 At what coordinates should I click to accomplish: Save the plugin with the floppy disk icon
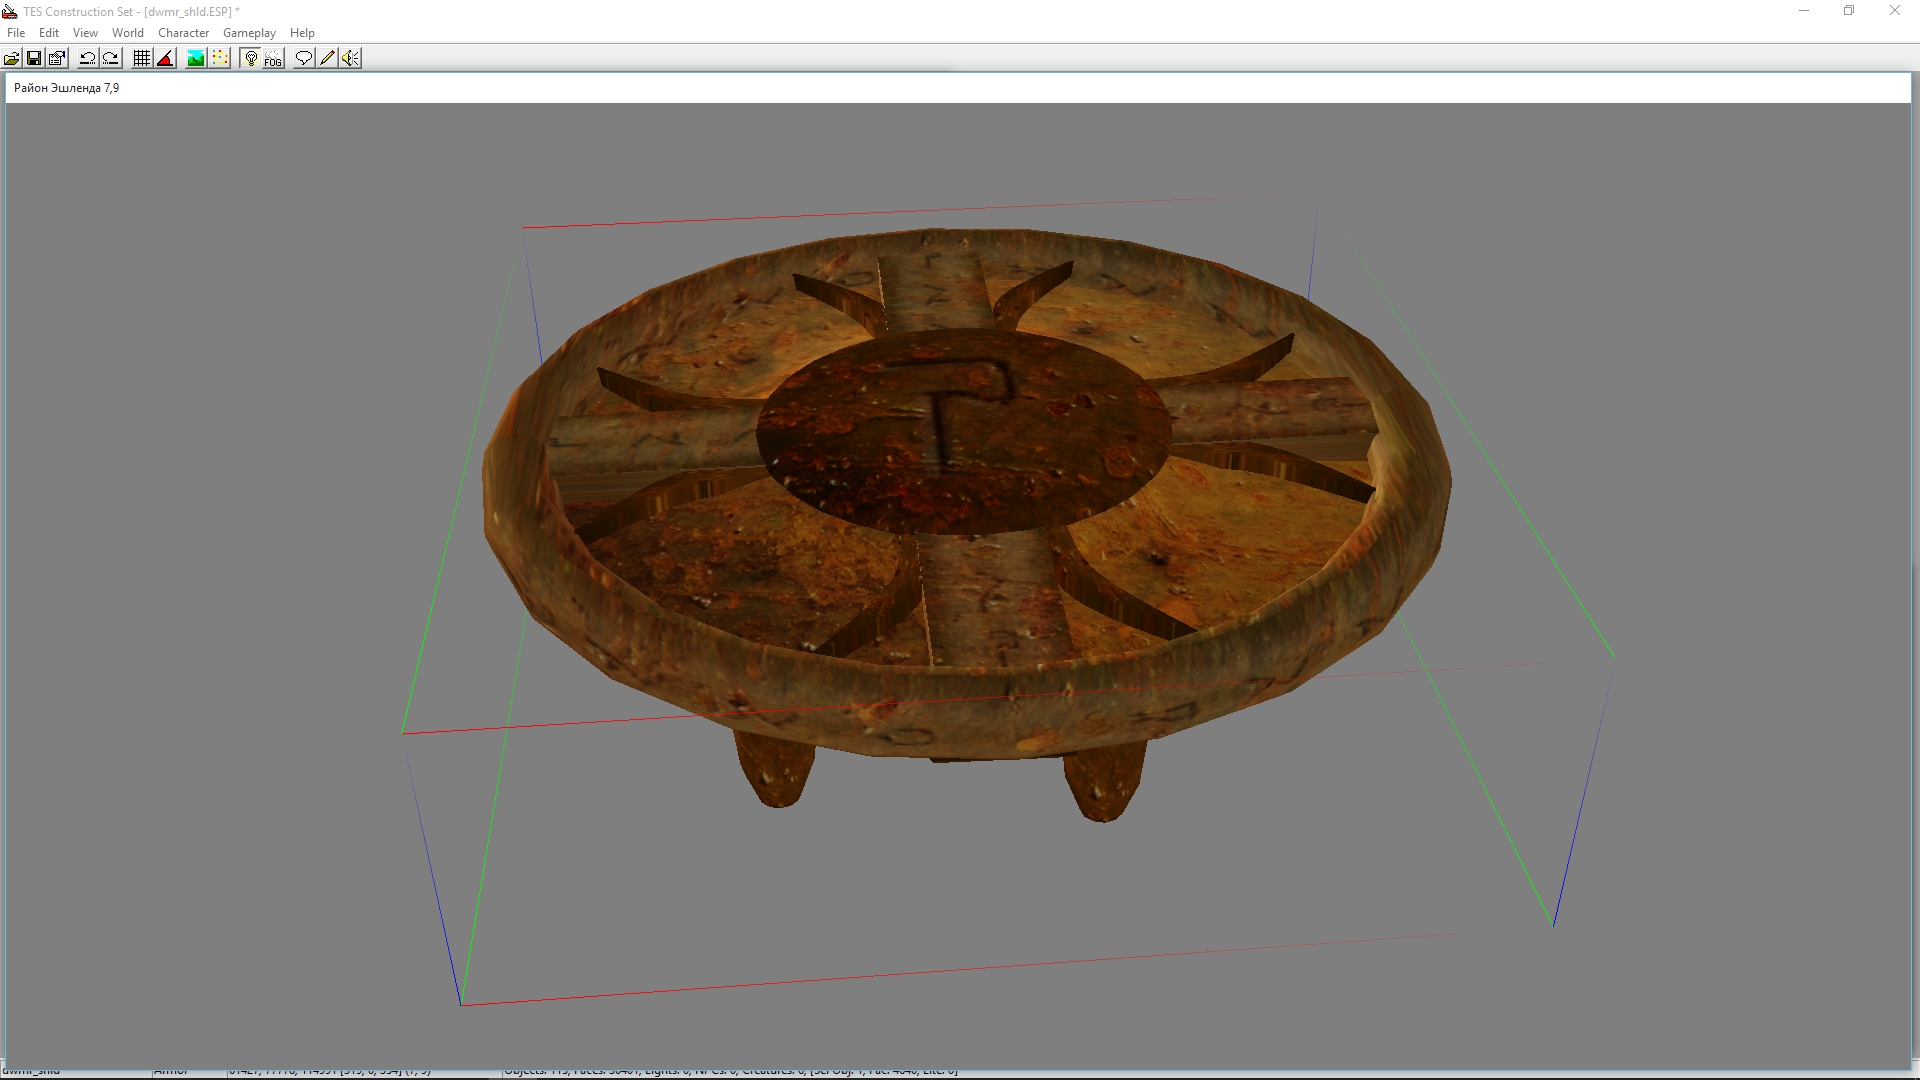[34, 58]
